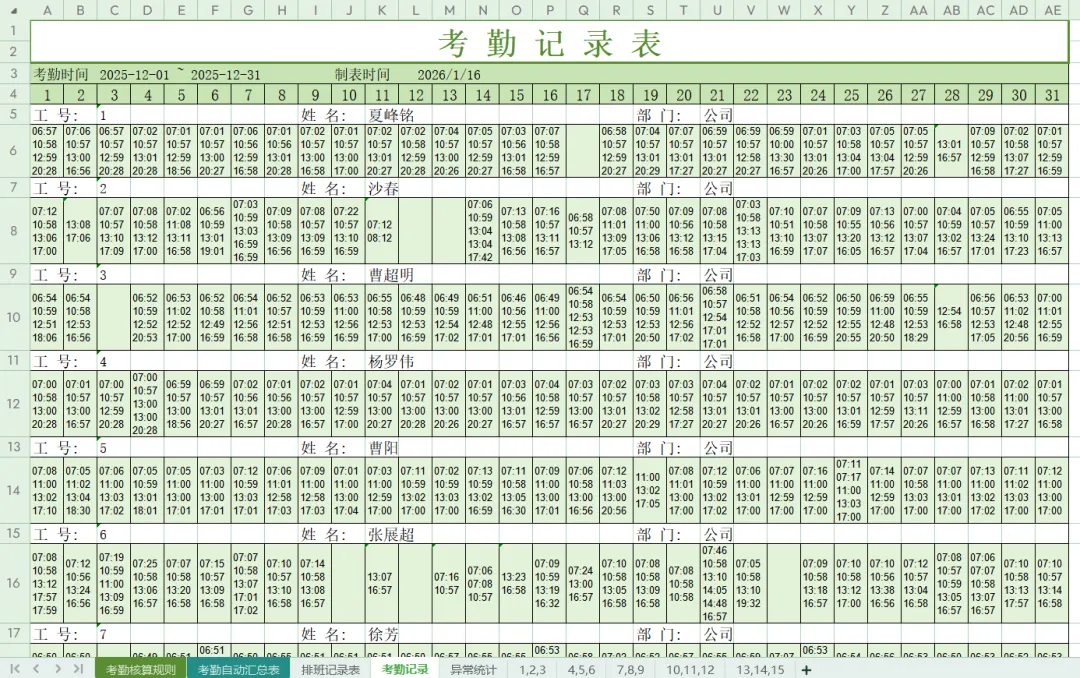Open the 排班记录表 sheet tab
Screen dimensions: 1080x678
(x=331, y=670)
